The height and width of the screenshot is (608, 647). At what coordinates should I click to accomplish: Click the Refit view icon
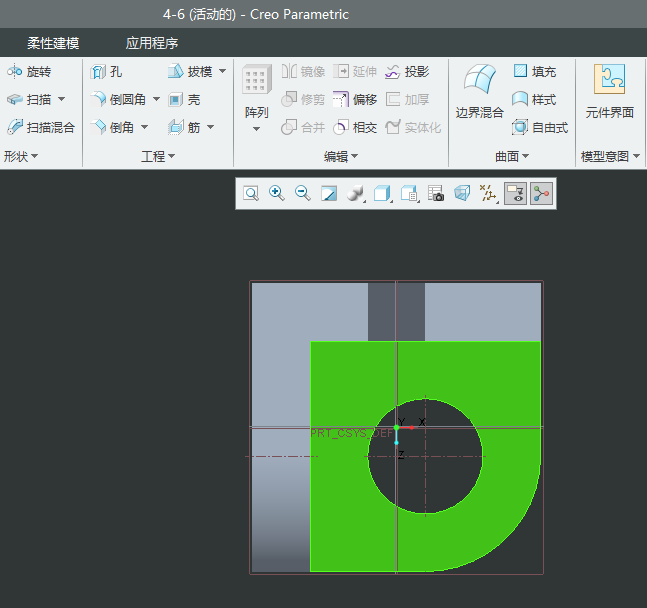click(251, 194)
